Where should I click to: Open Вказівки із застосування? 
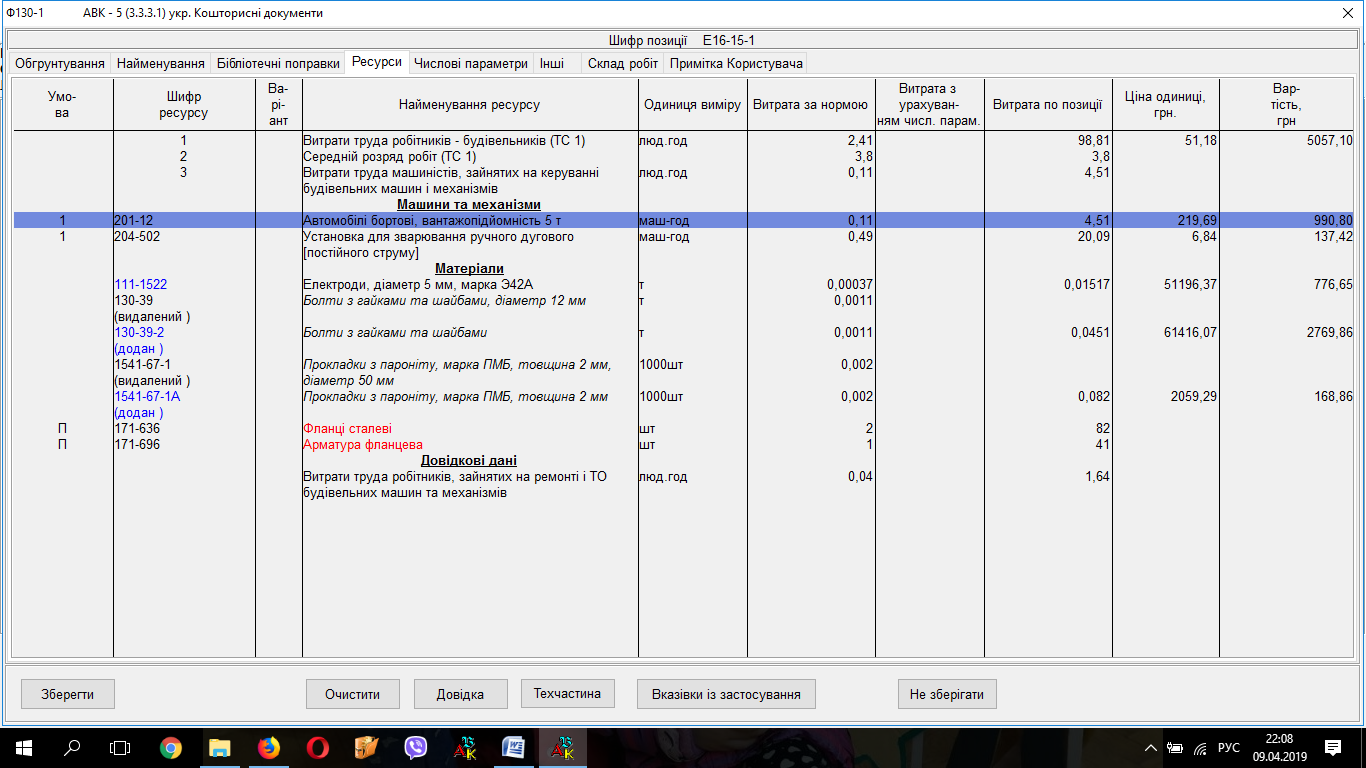(725, 694)
